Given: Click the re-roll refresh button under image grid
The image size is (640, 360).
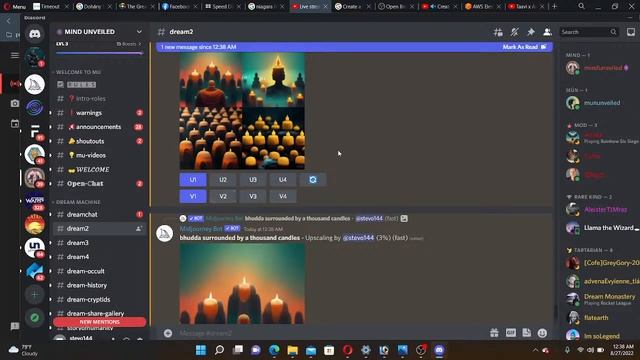Looking at the screenshot, I should (x=313, y=180).
